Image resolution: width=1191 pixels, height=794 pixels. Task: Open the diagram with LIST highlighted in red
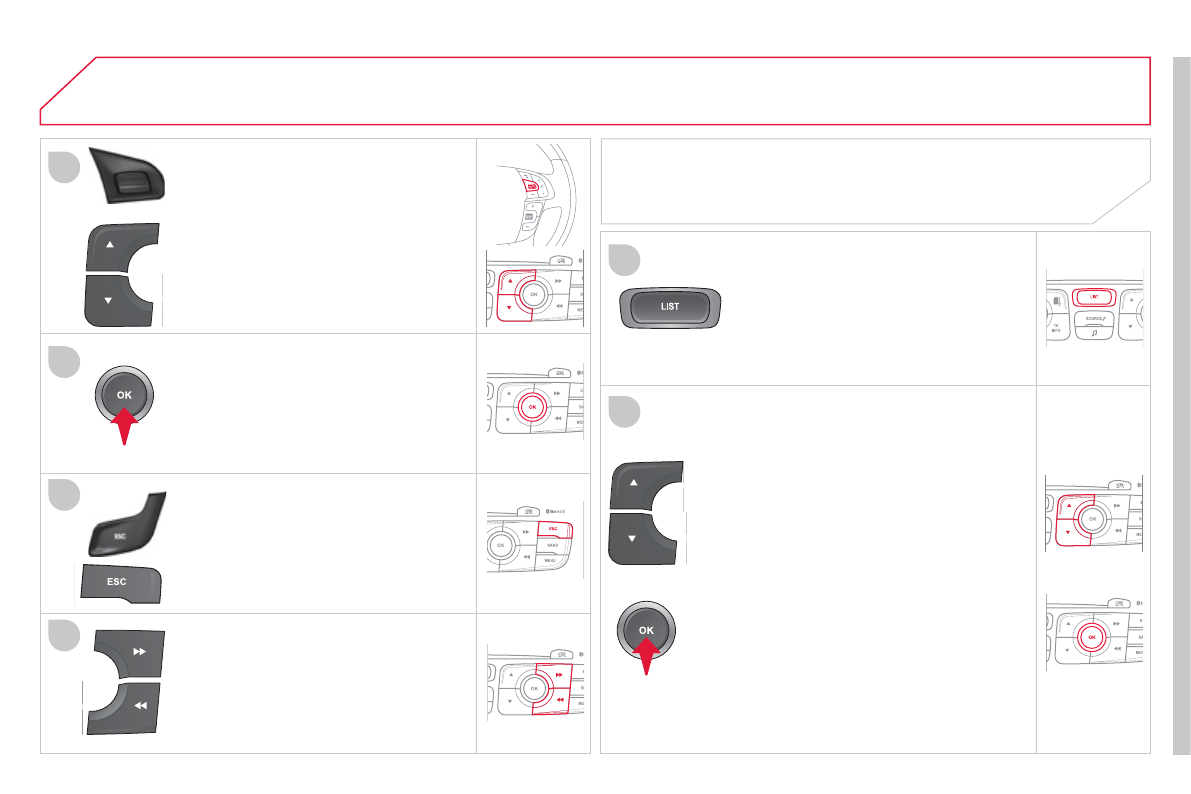1093,308
